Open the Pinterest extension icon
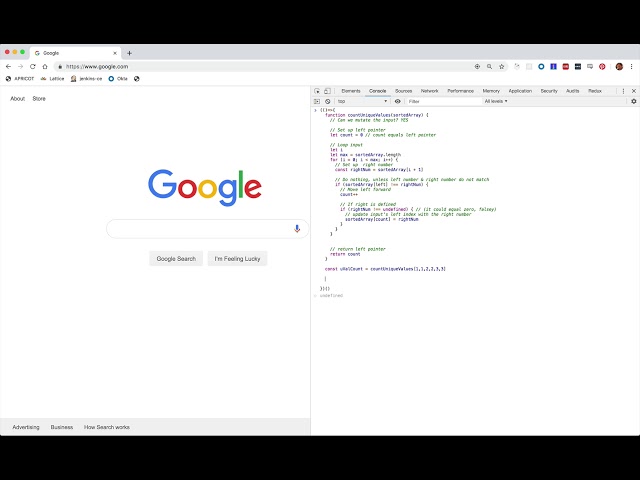Viewport: 640px width, 480px height. tap(602, 67)
